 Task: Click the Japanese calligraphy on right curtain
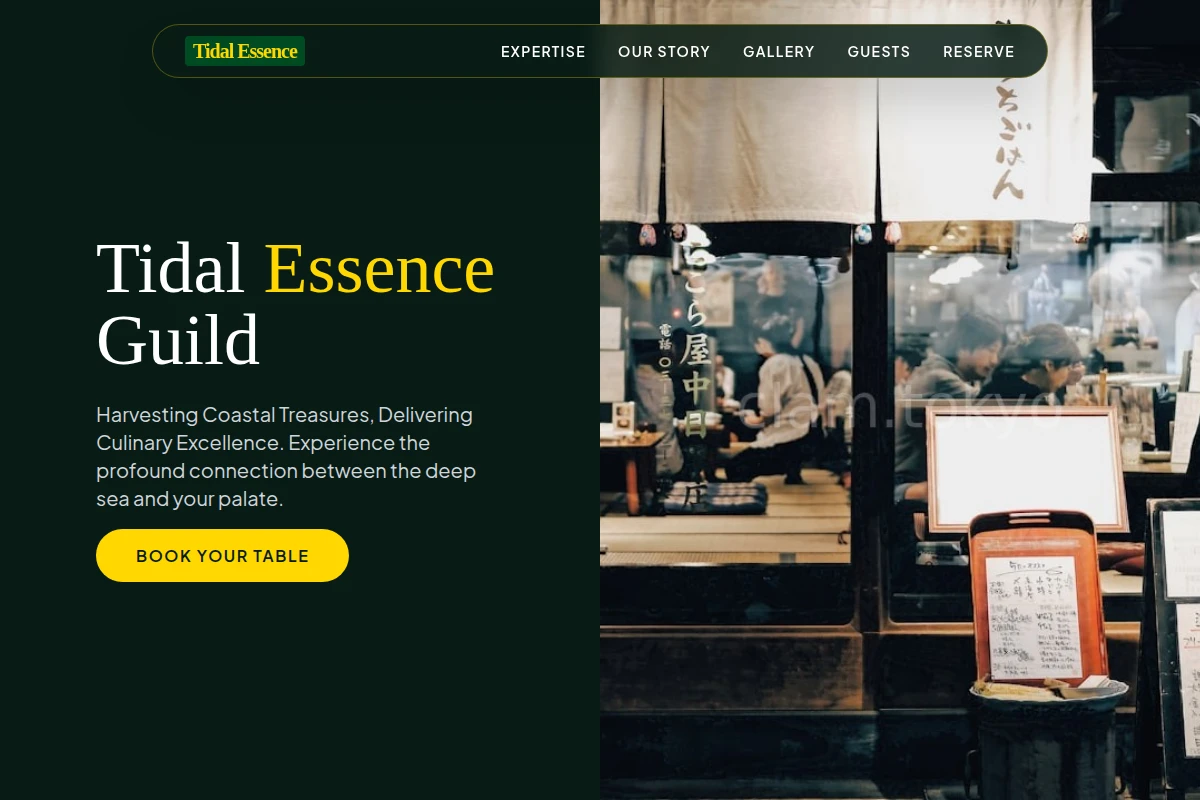click(1008, 110)
